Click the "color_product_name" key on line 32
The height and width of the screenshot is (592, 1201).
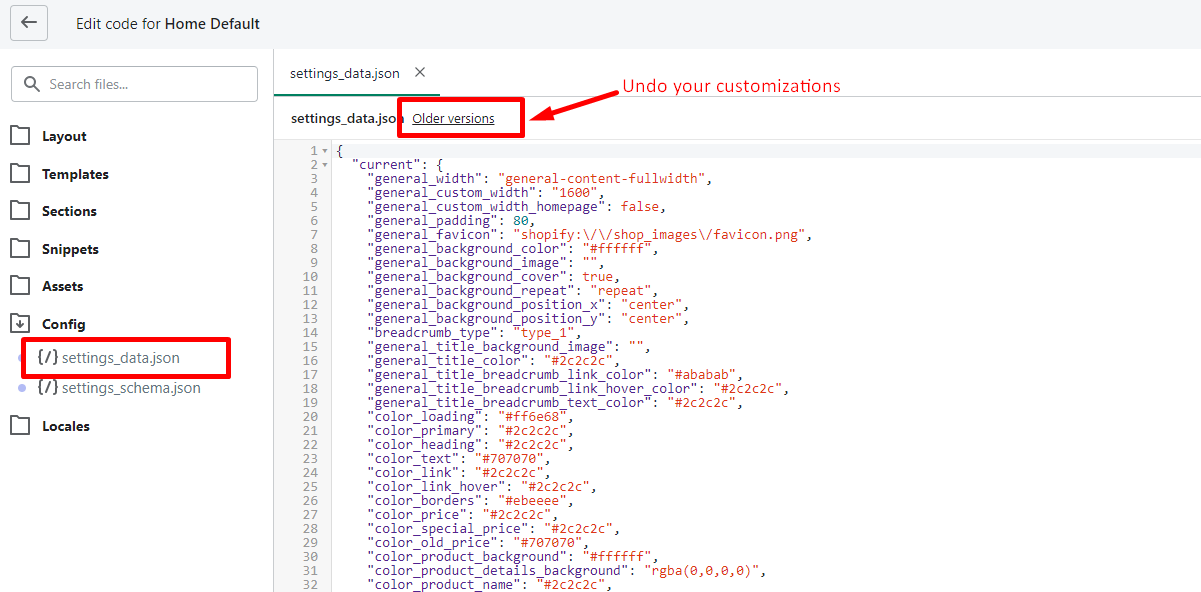click(444, 585)
